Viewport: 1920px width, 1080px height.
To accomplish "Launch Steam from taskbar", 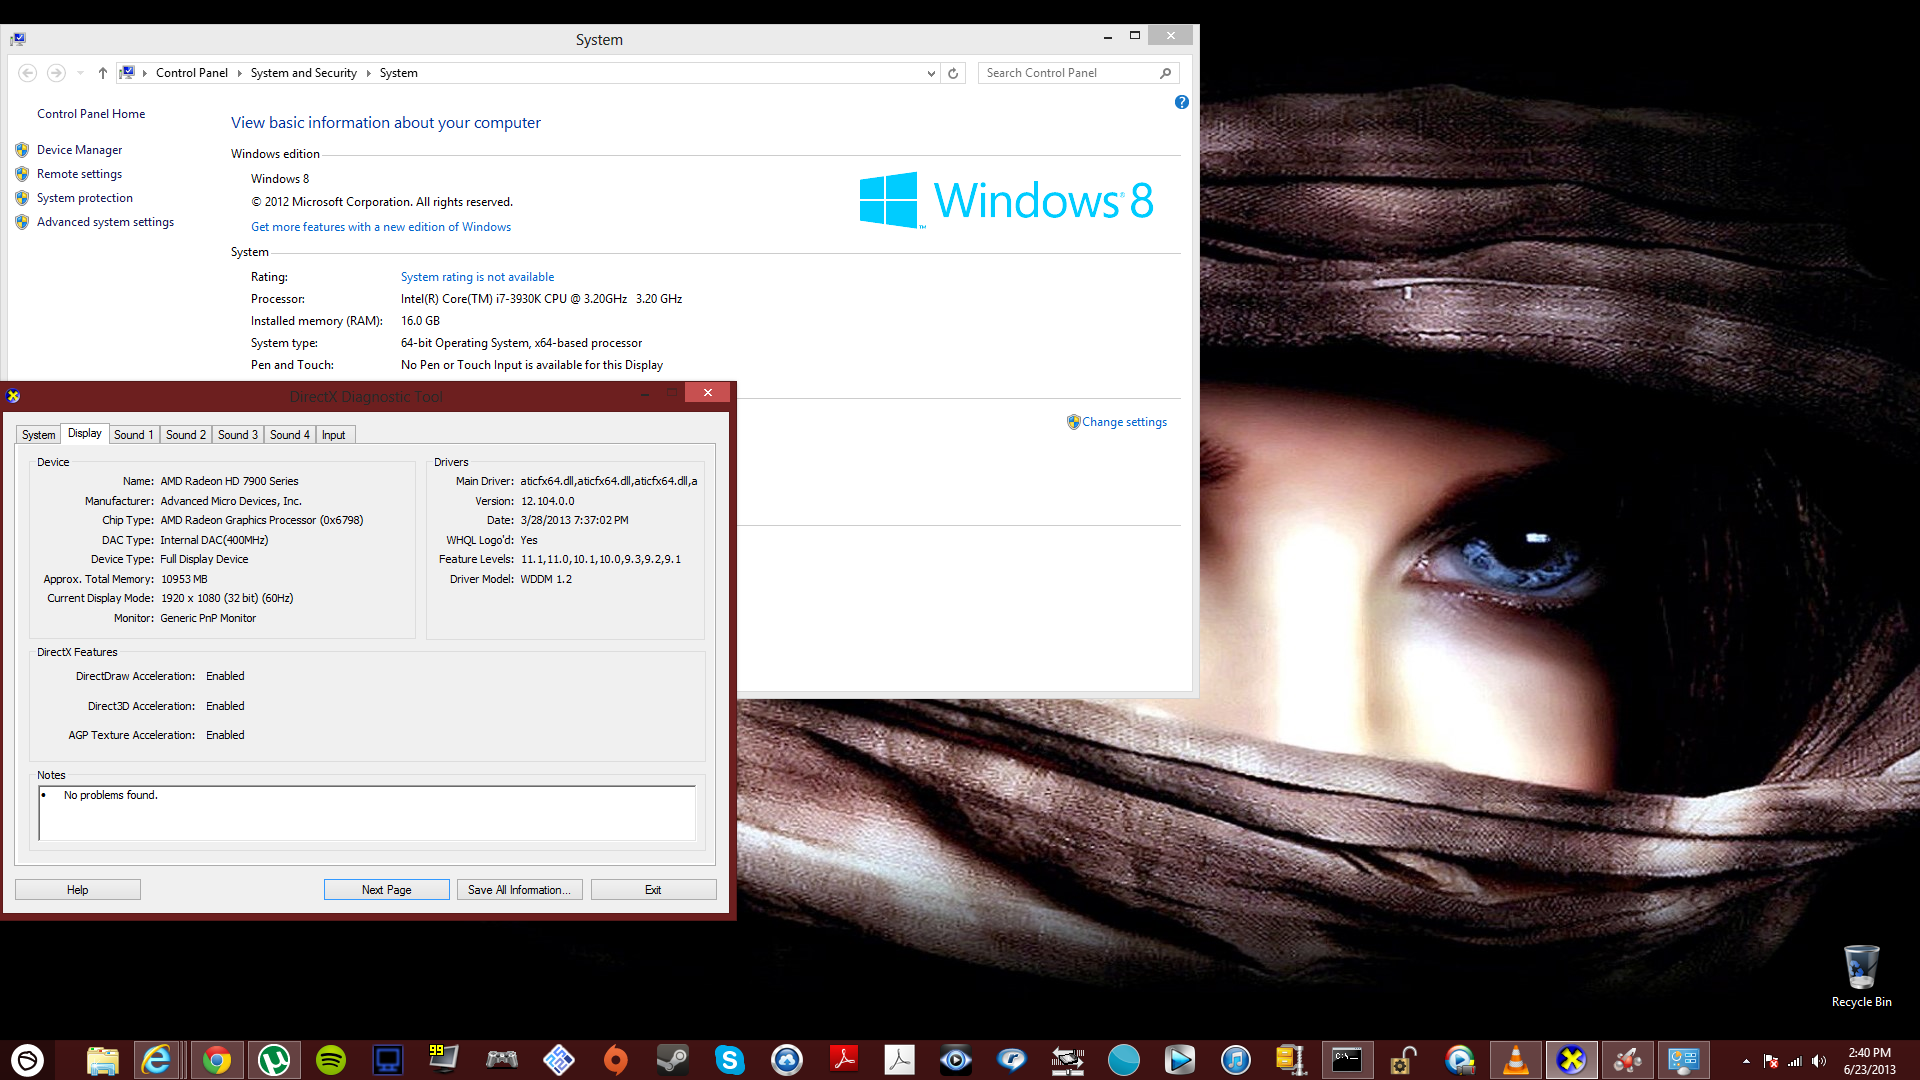I will (x=672, y=1060).
